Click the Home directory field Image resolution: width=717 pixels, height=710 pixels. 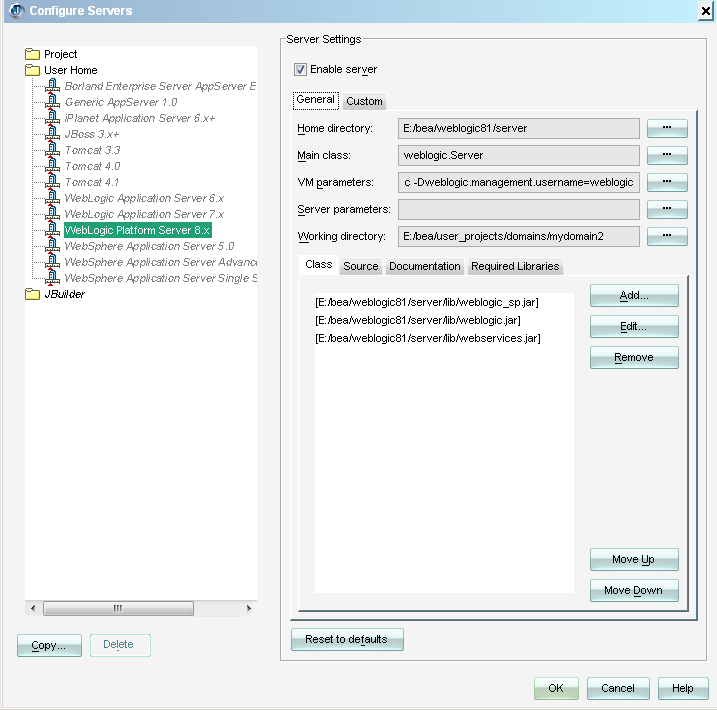tap(519, 128)
